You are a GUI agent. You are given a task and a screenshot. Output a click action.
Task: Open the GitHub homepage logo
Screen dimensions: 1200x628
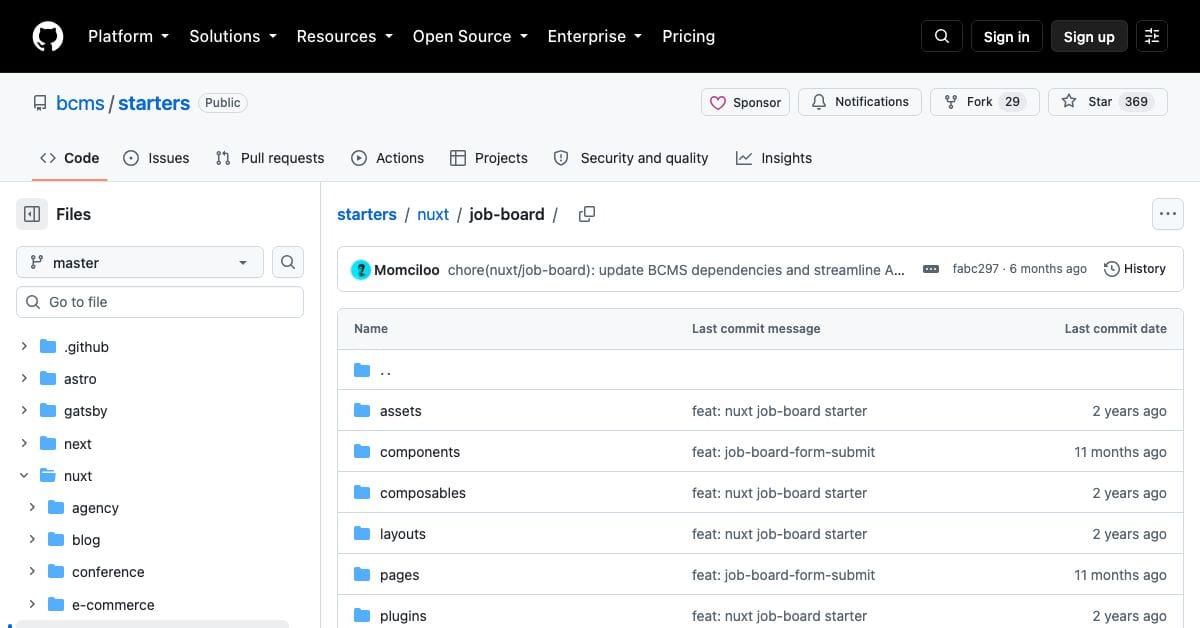pyautogui.click(x=48, y=36)
